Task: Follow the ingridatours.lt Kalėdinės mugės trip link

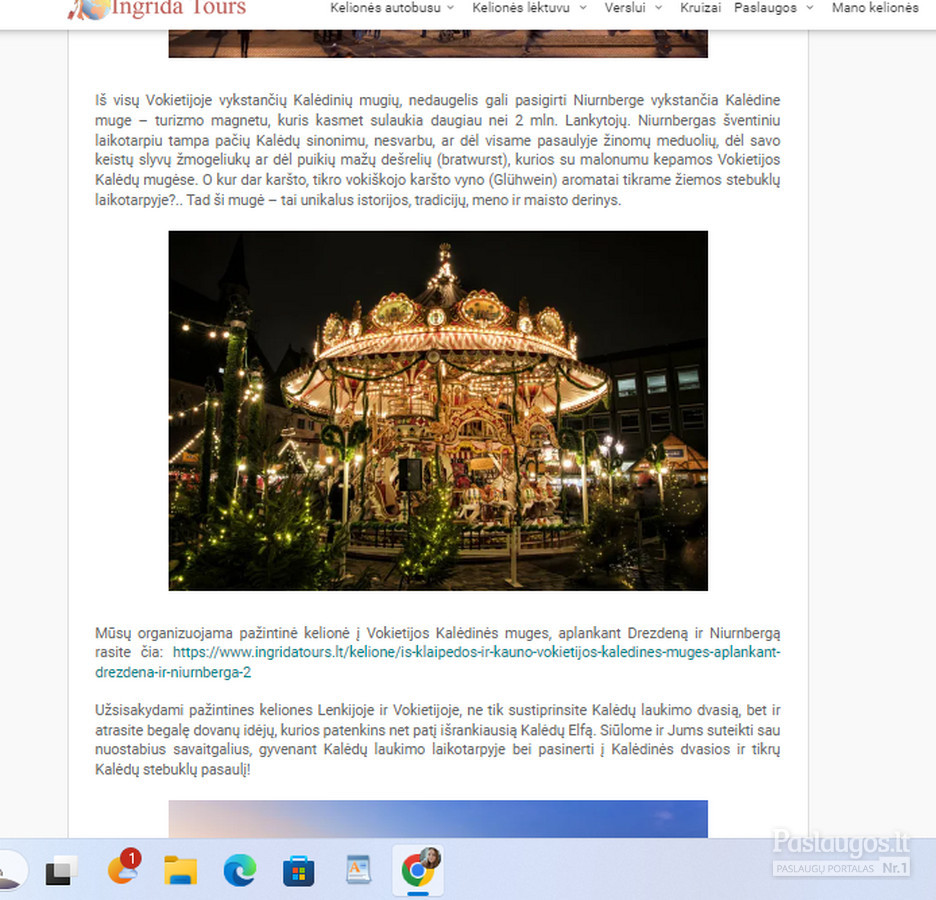Action: 438,662
